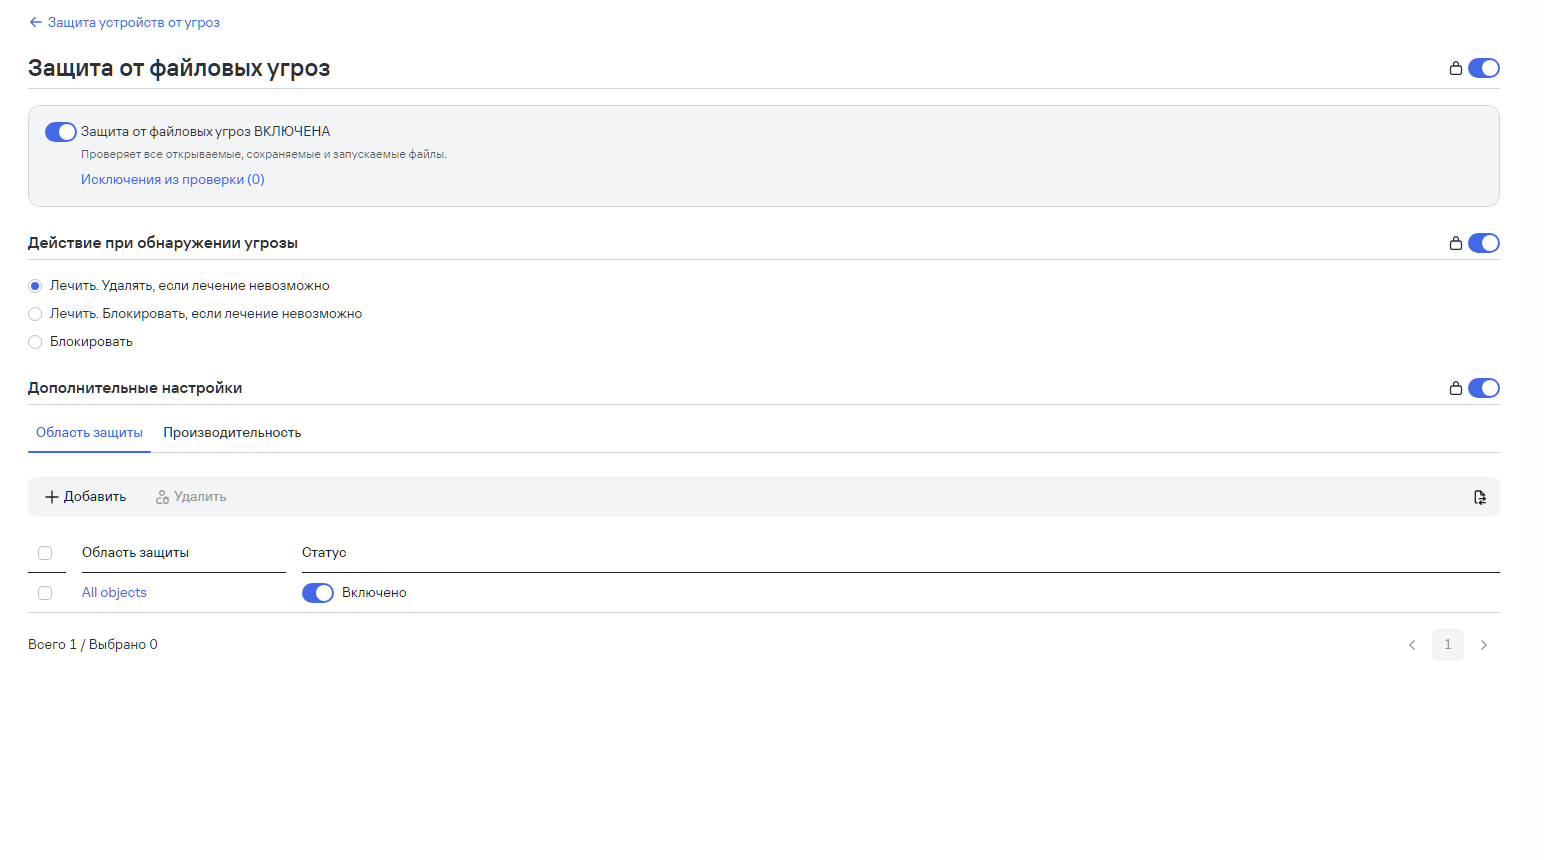Open the Область защиты tab
1544x860 pixels.
click(89, 433)
